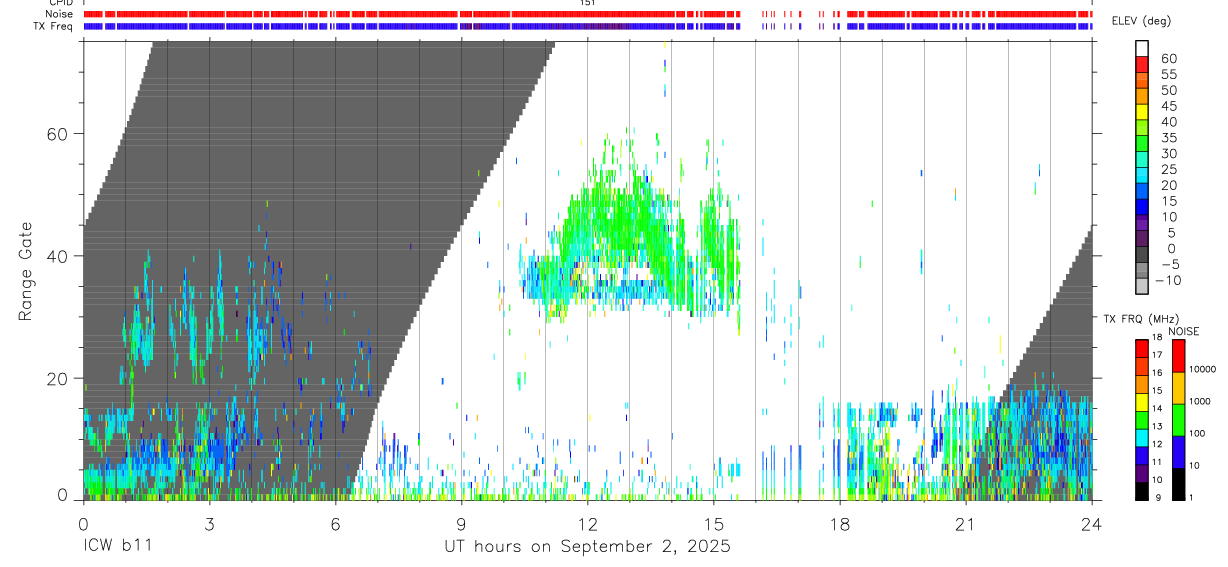Viewport: 1228px width, 567px height.
Task: Select the yellow swatch in the ELEV colorbar
Action: click(1142, 112)
